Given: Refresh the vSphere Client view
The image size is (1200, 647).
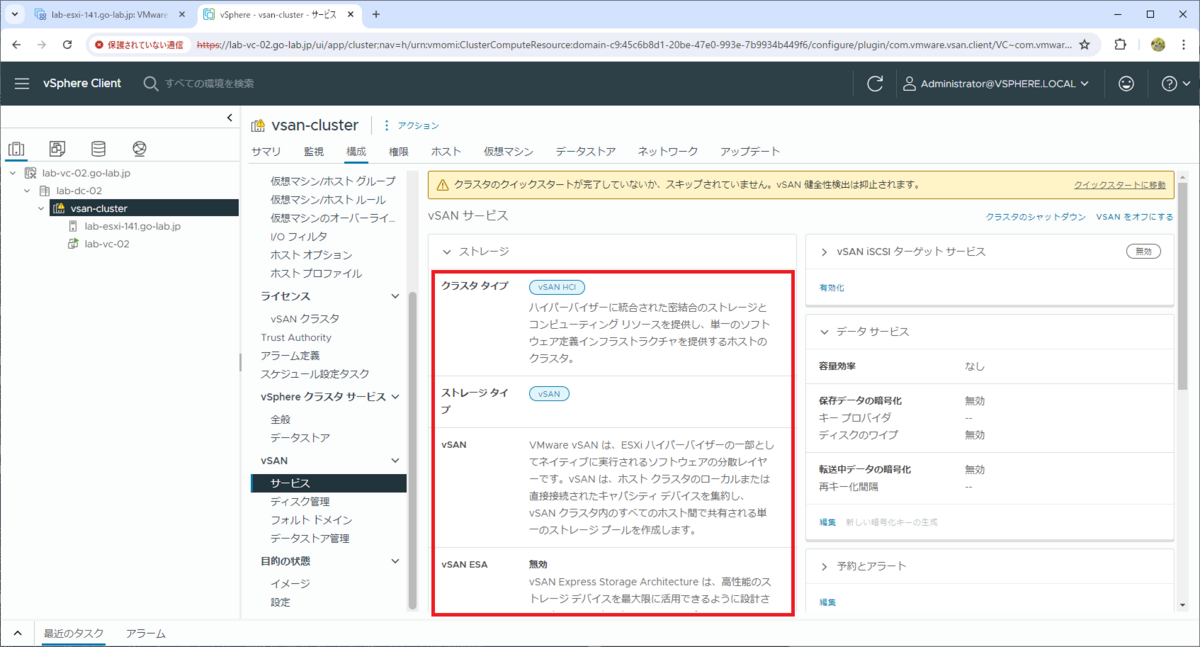Looking at the screenshot, I should tap(875, 83).
